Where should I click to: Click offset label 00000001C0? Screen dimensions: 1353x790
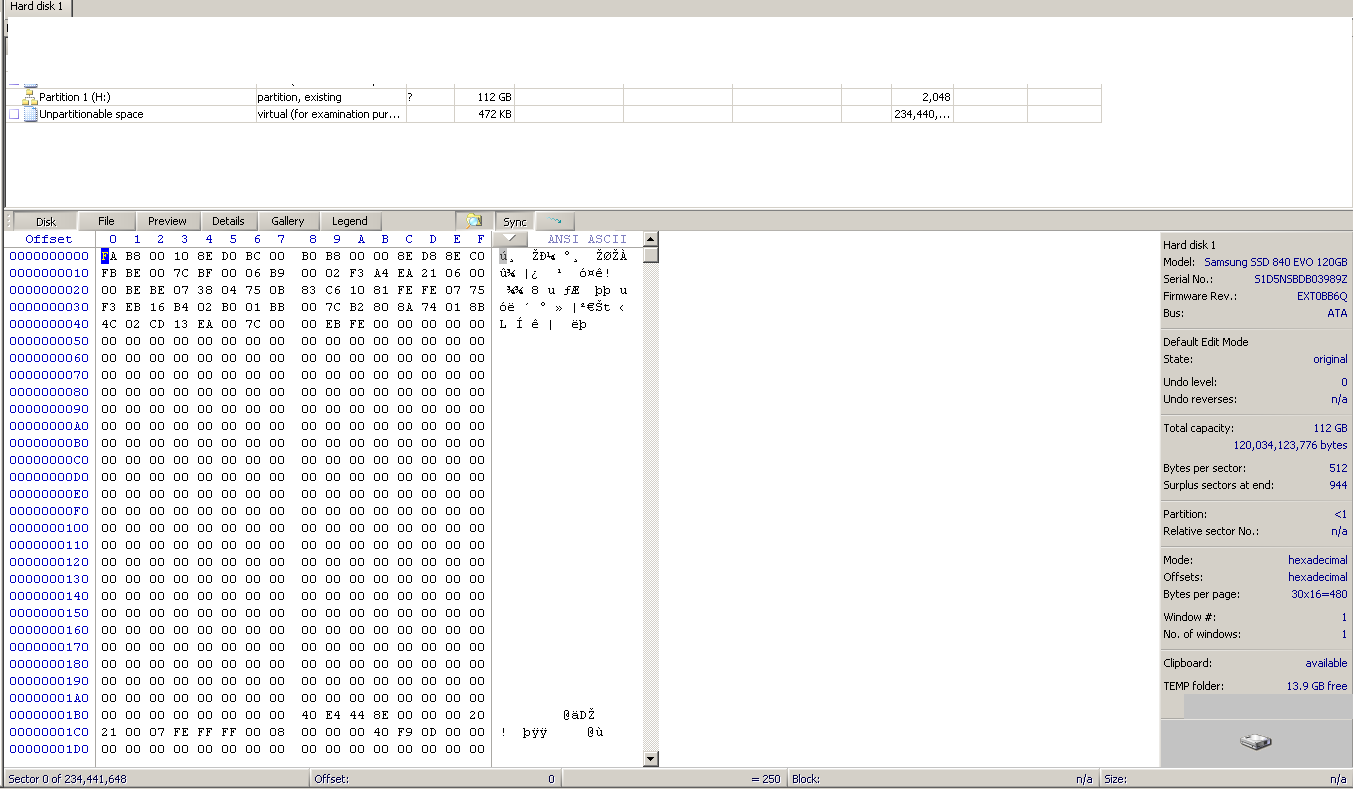click(49, 732)
